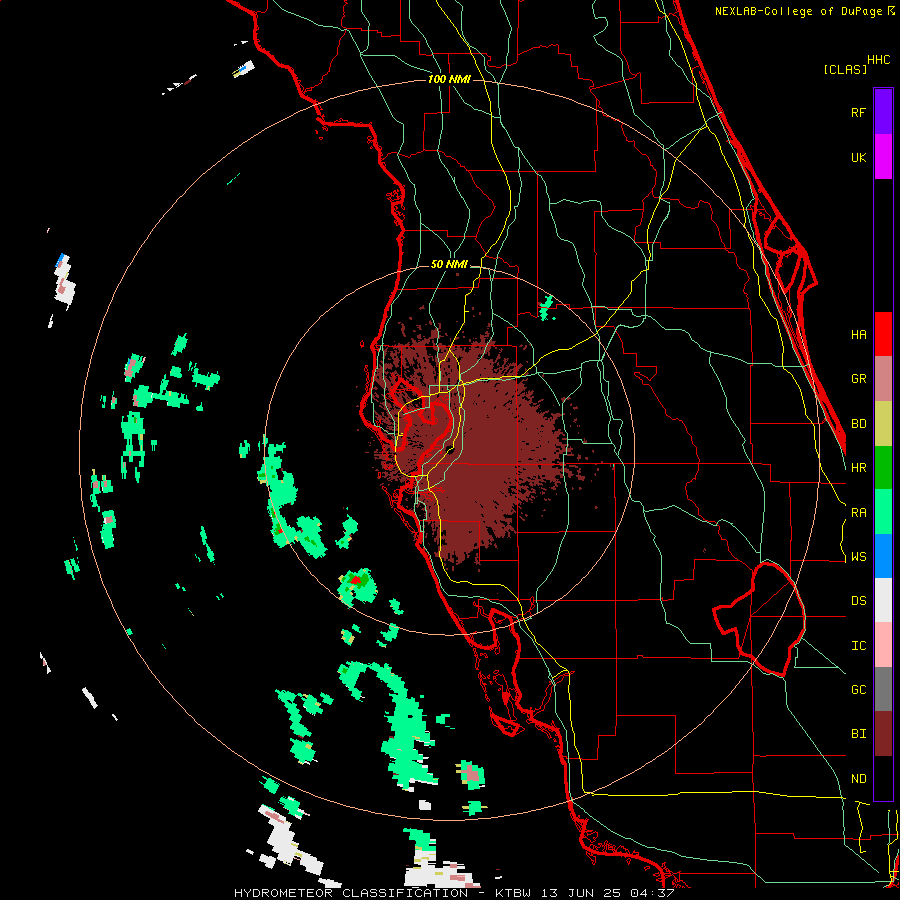Screen dimensions: 900x900
Task: Click the GC legend label
Action: click(858, 690)
